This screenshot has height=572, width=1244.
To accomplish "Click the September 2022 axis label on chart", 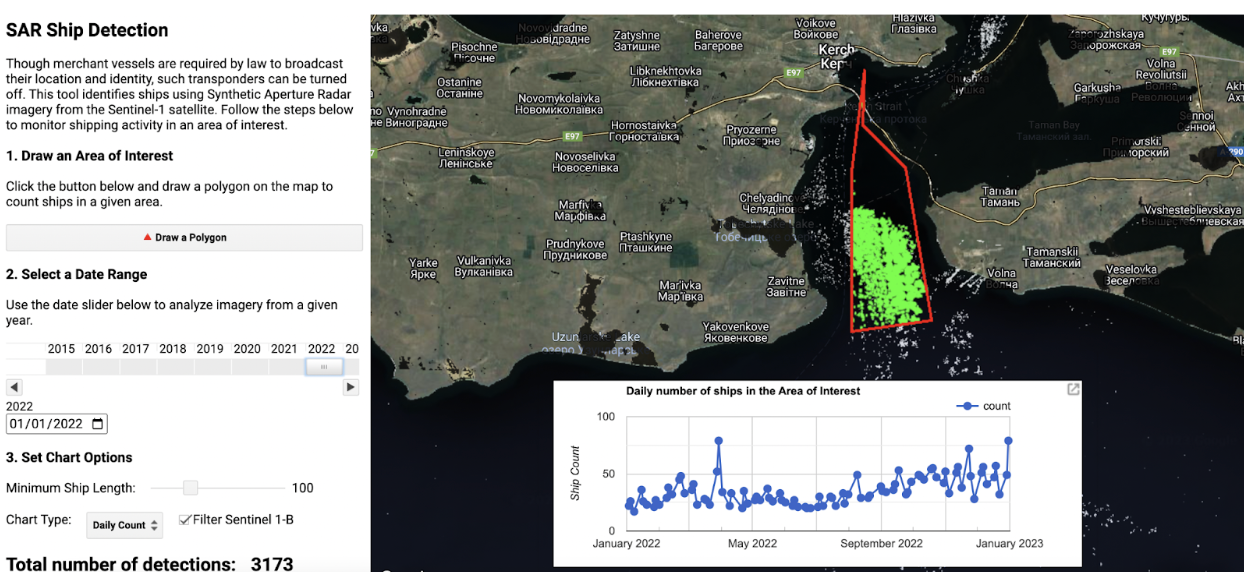I will click(x=881, y=544).
